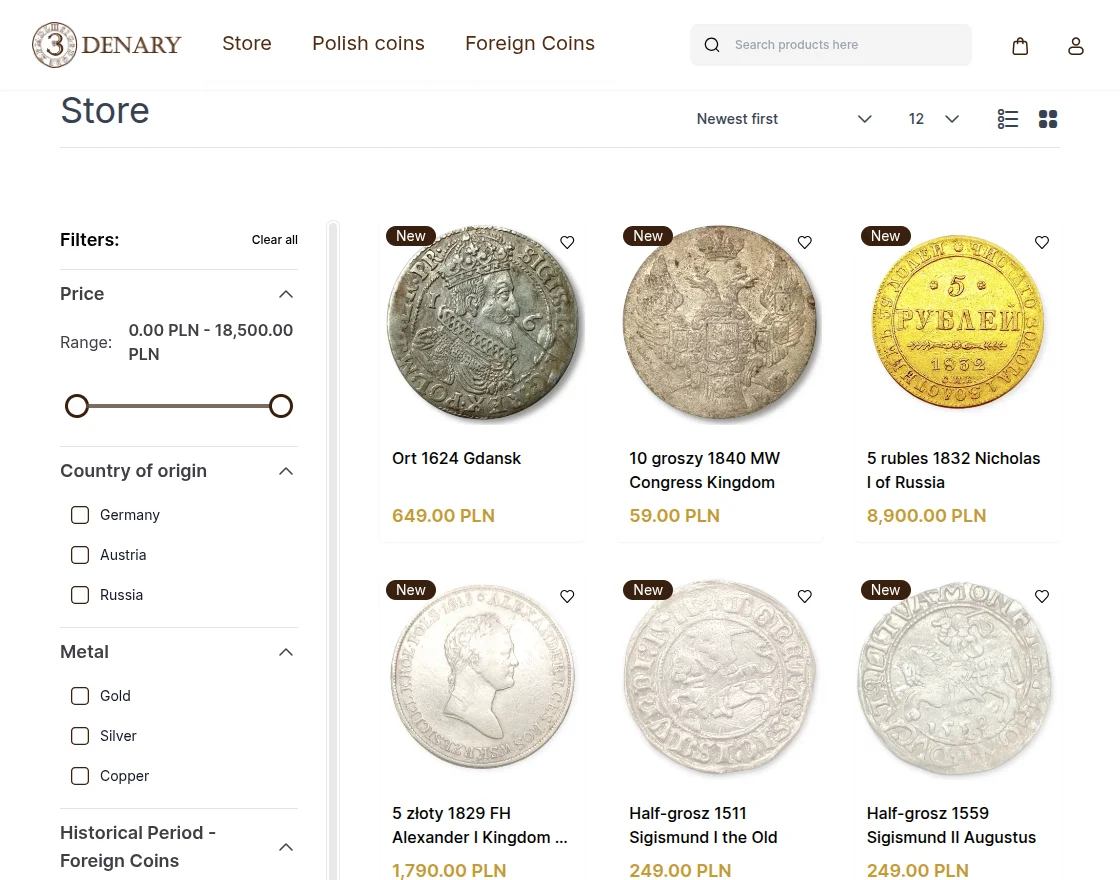Collapse the Country of origin filter section
The width and height of the screenshot is (1120, 880).
pyautogui.click(x=286, y=470)
